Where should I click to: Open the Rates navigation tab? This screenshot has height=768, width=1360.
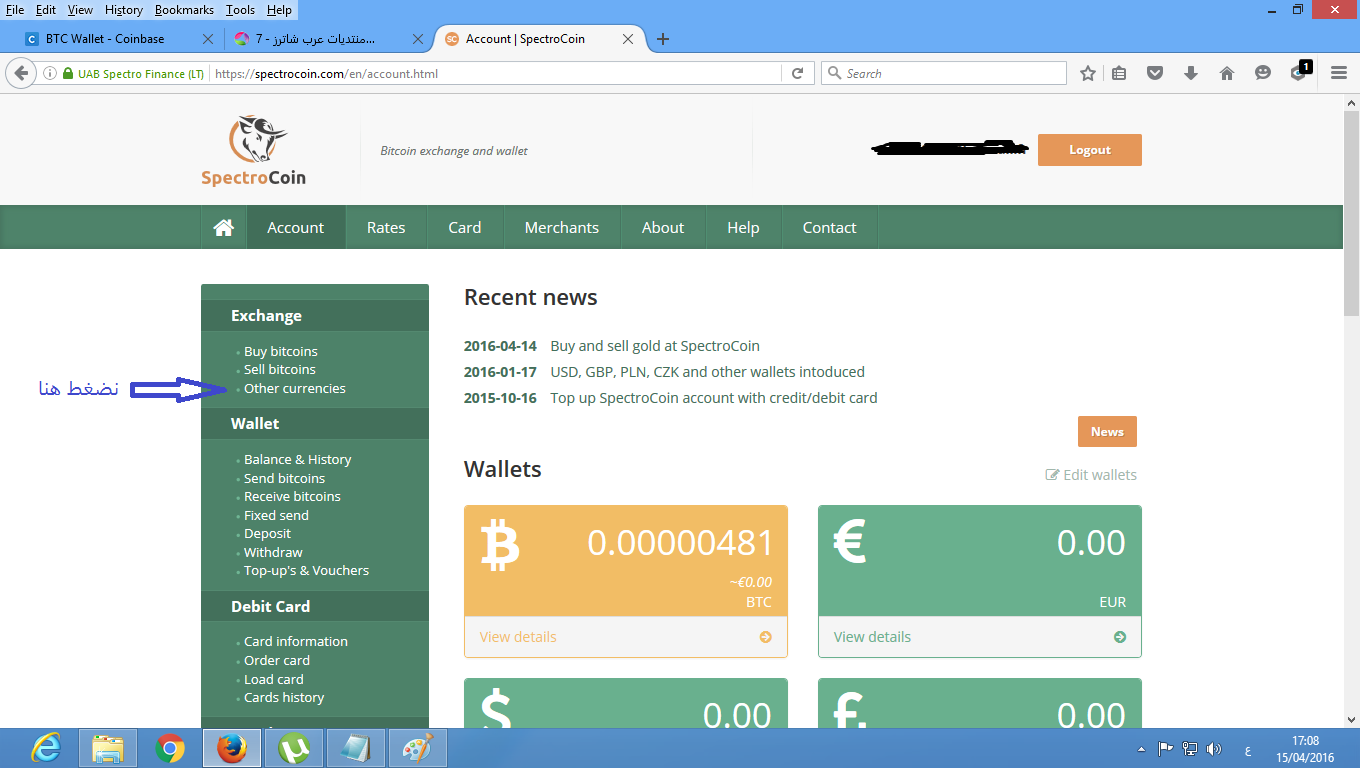coord(386,228)
